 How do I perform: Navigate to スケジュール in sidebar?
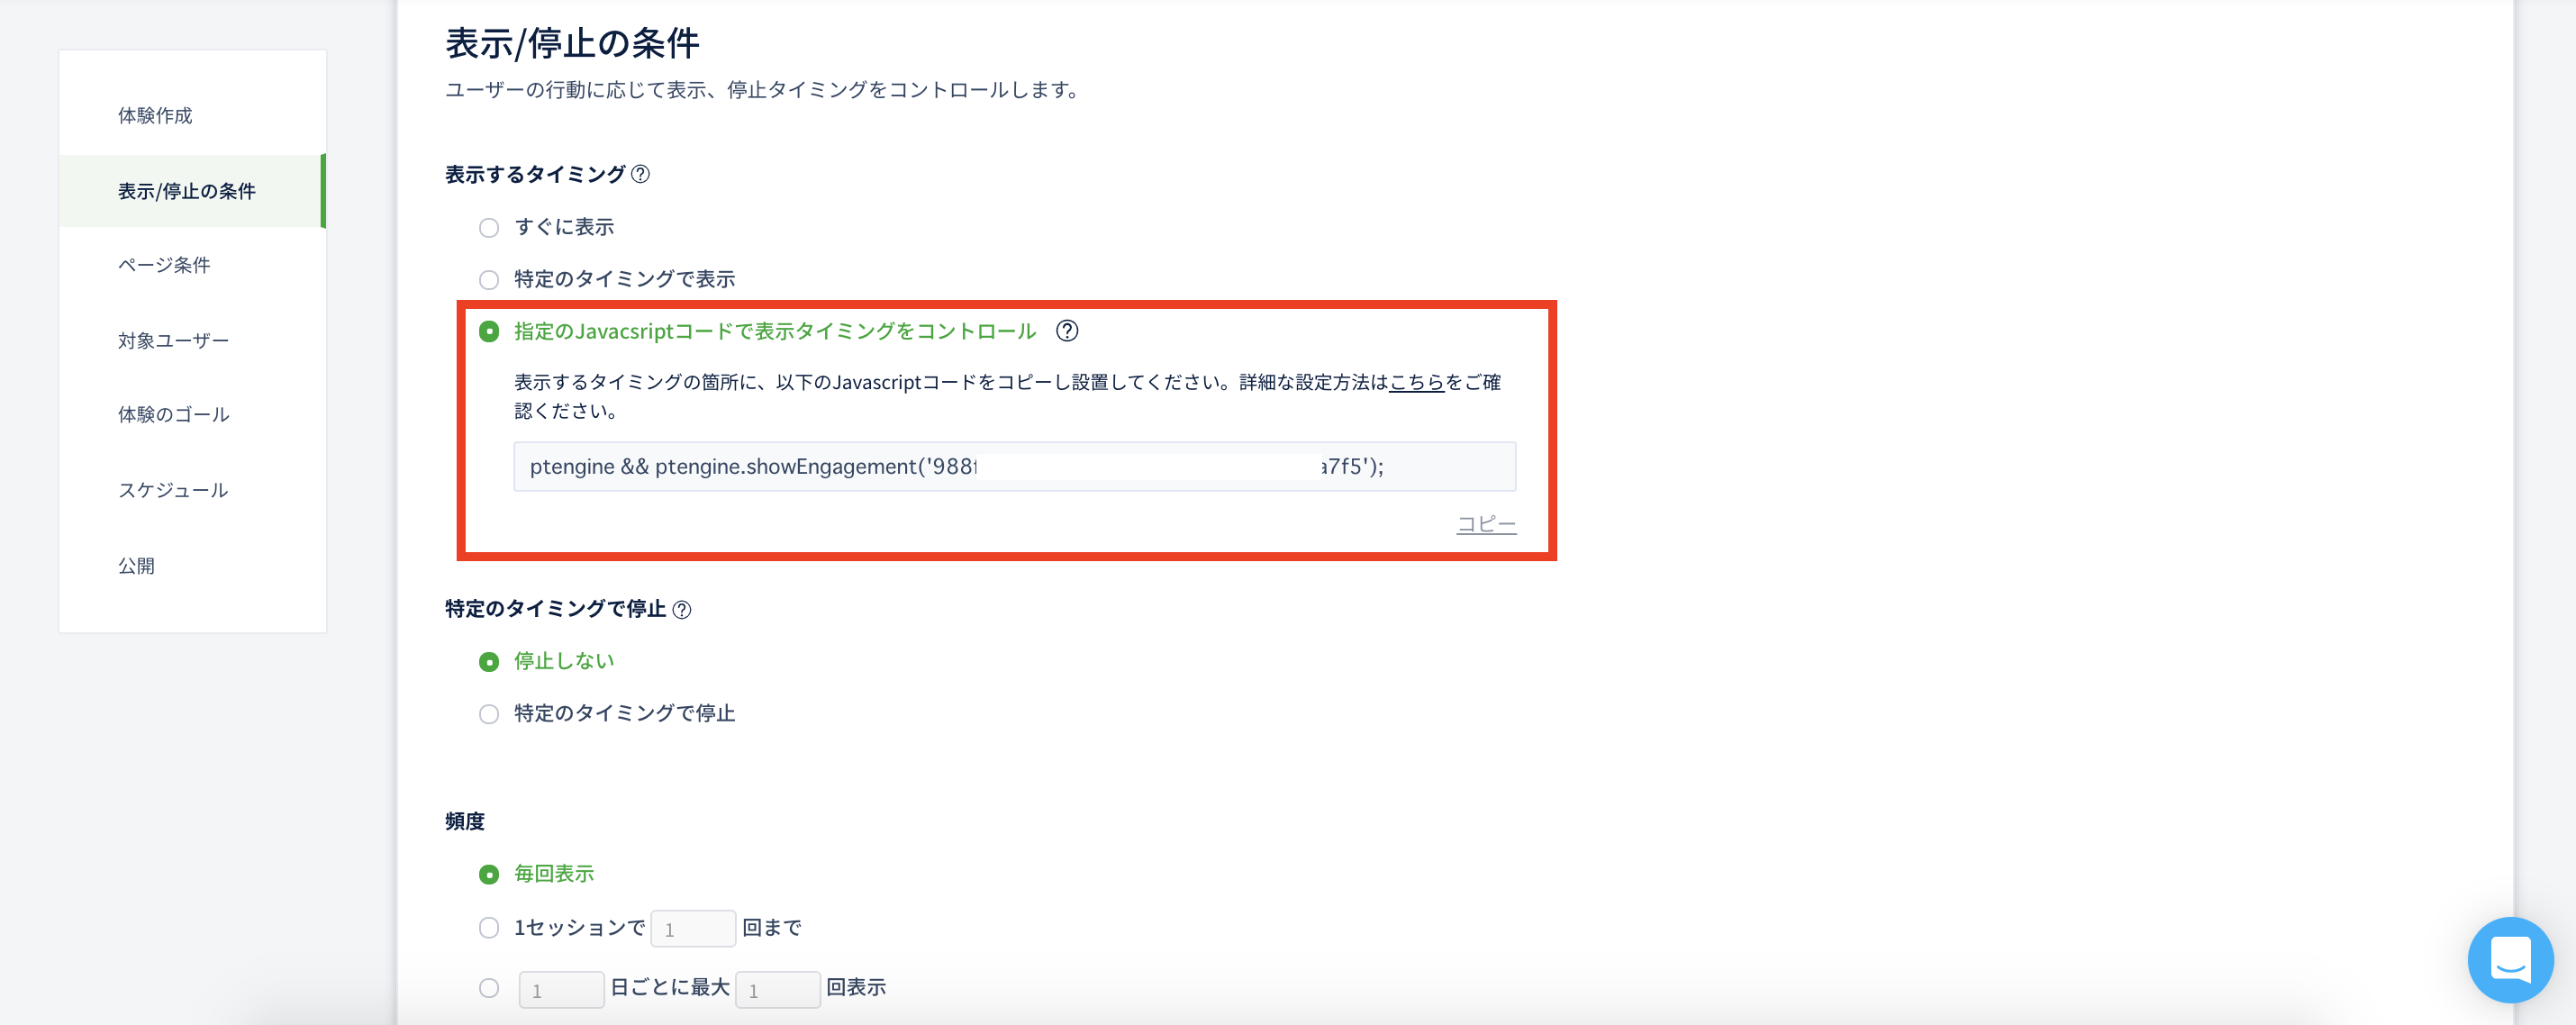(173, 490)
